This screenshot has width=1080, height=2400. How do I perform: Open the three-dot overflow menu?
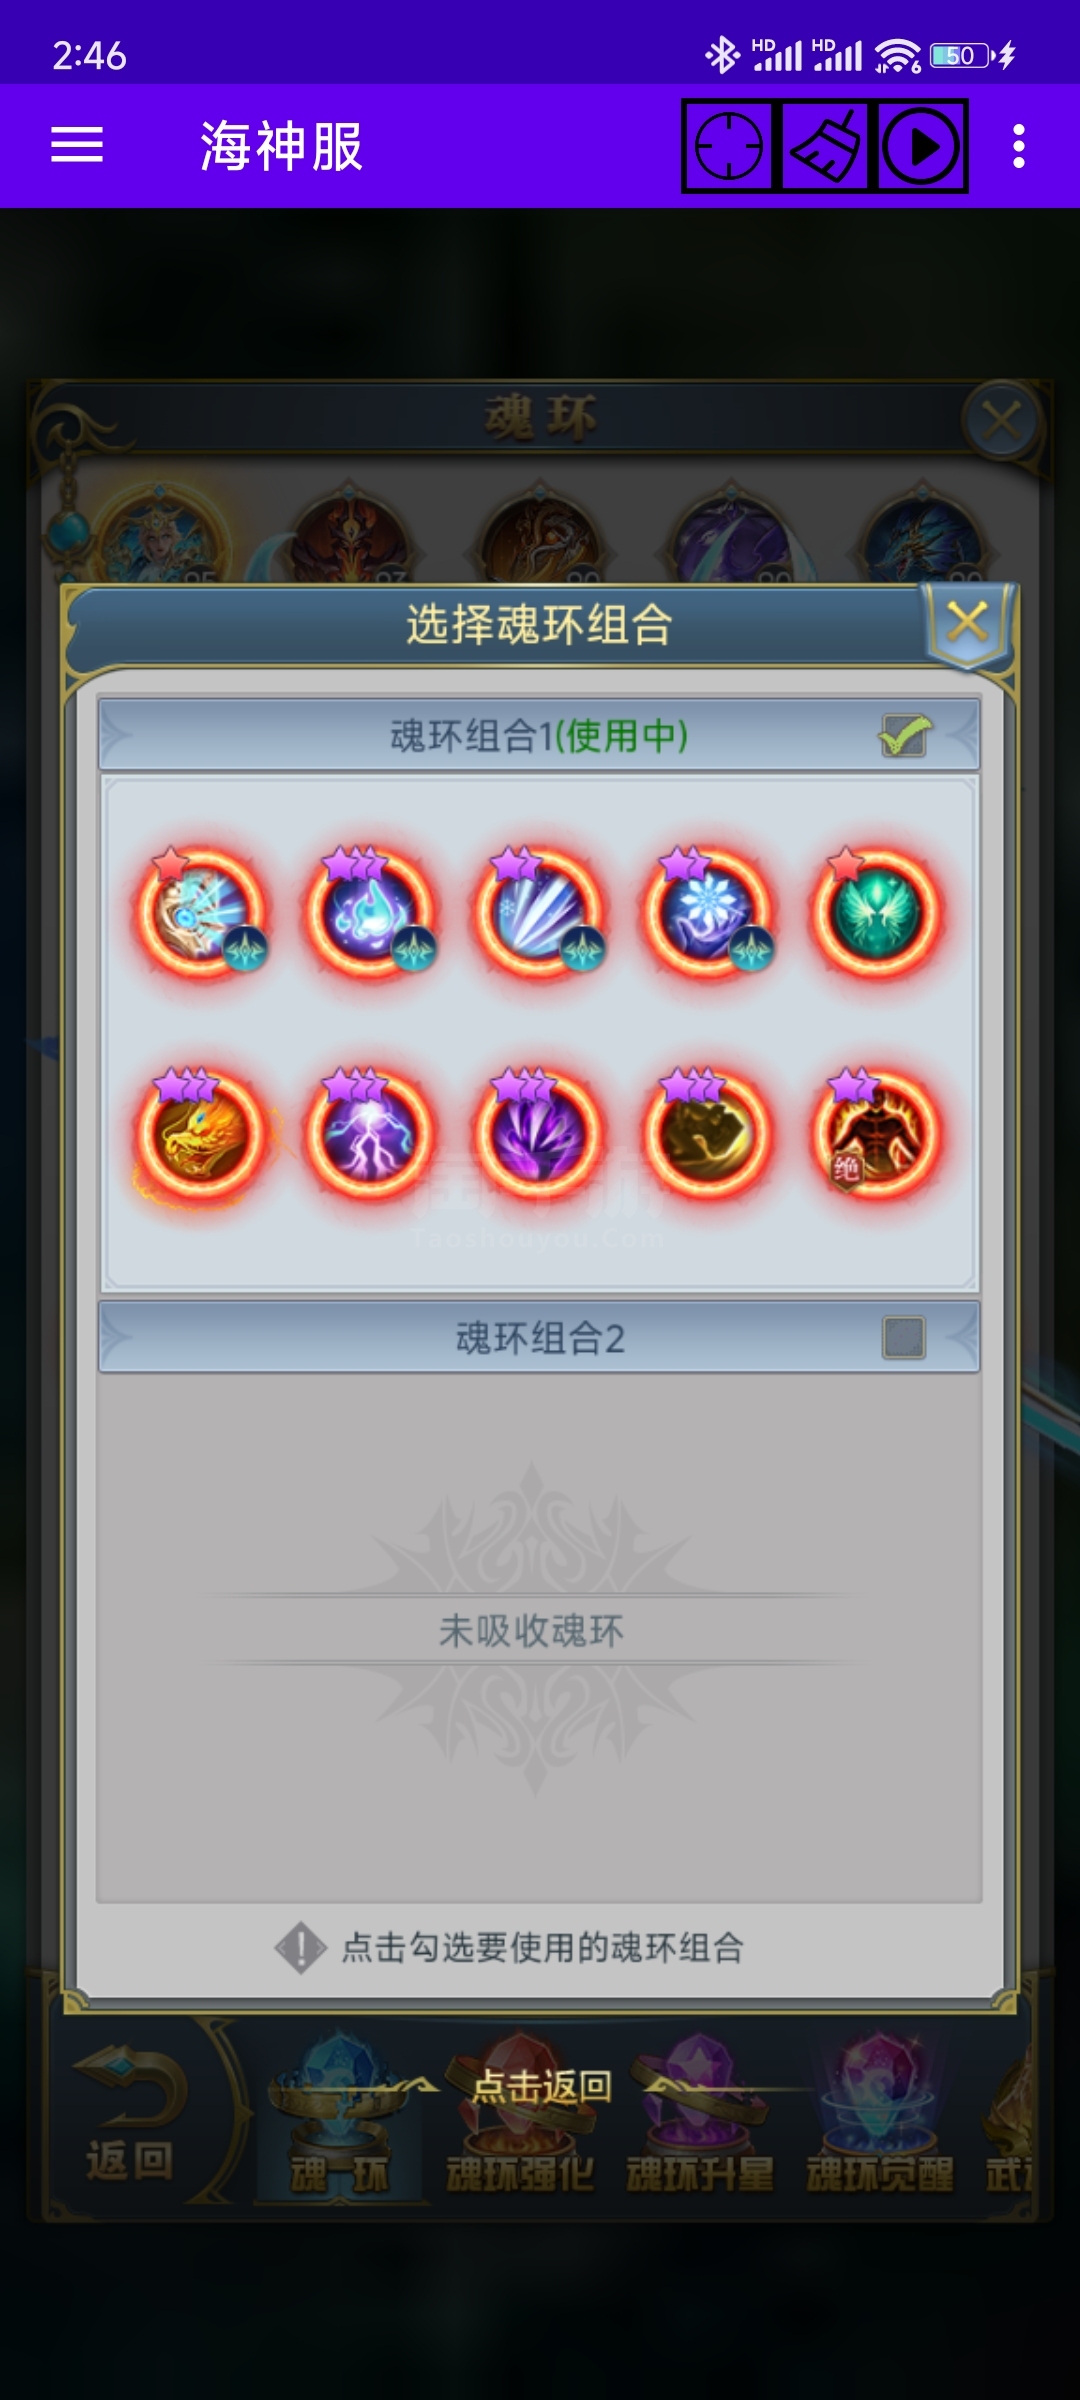[1018, 146]
